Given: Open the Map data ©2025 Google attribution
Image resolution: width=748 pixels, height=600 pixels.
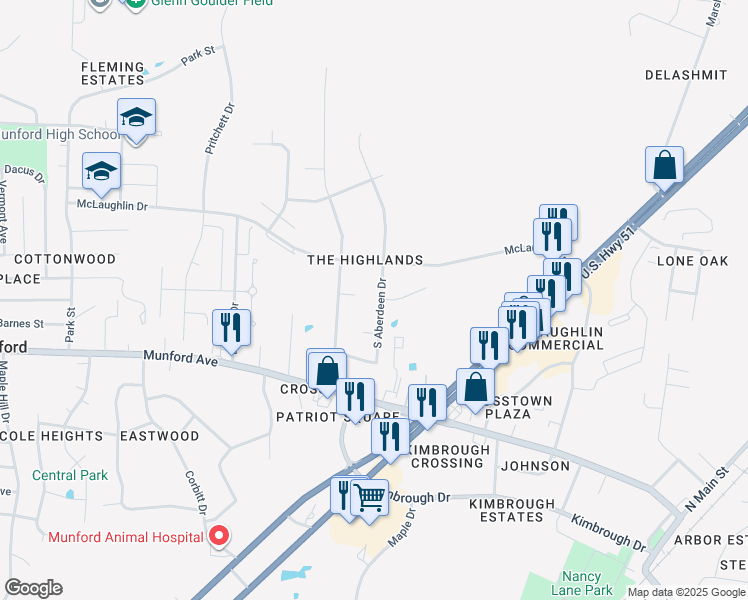Looking at the screenshot, I should (687, 593).
